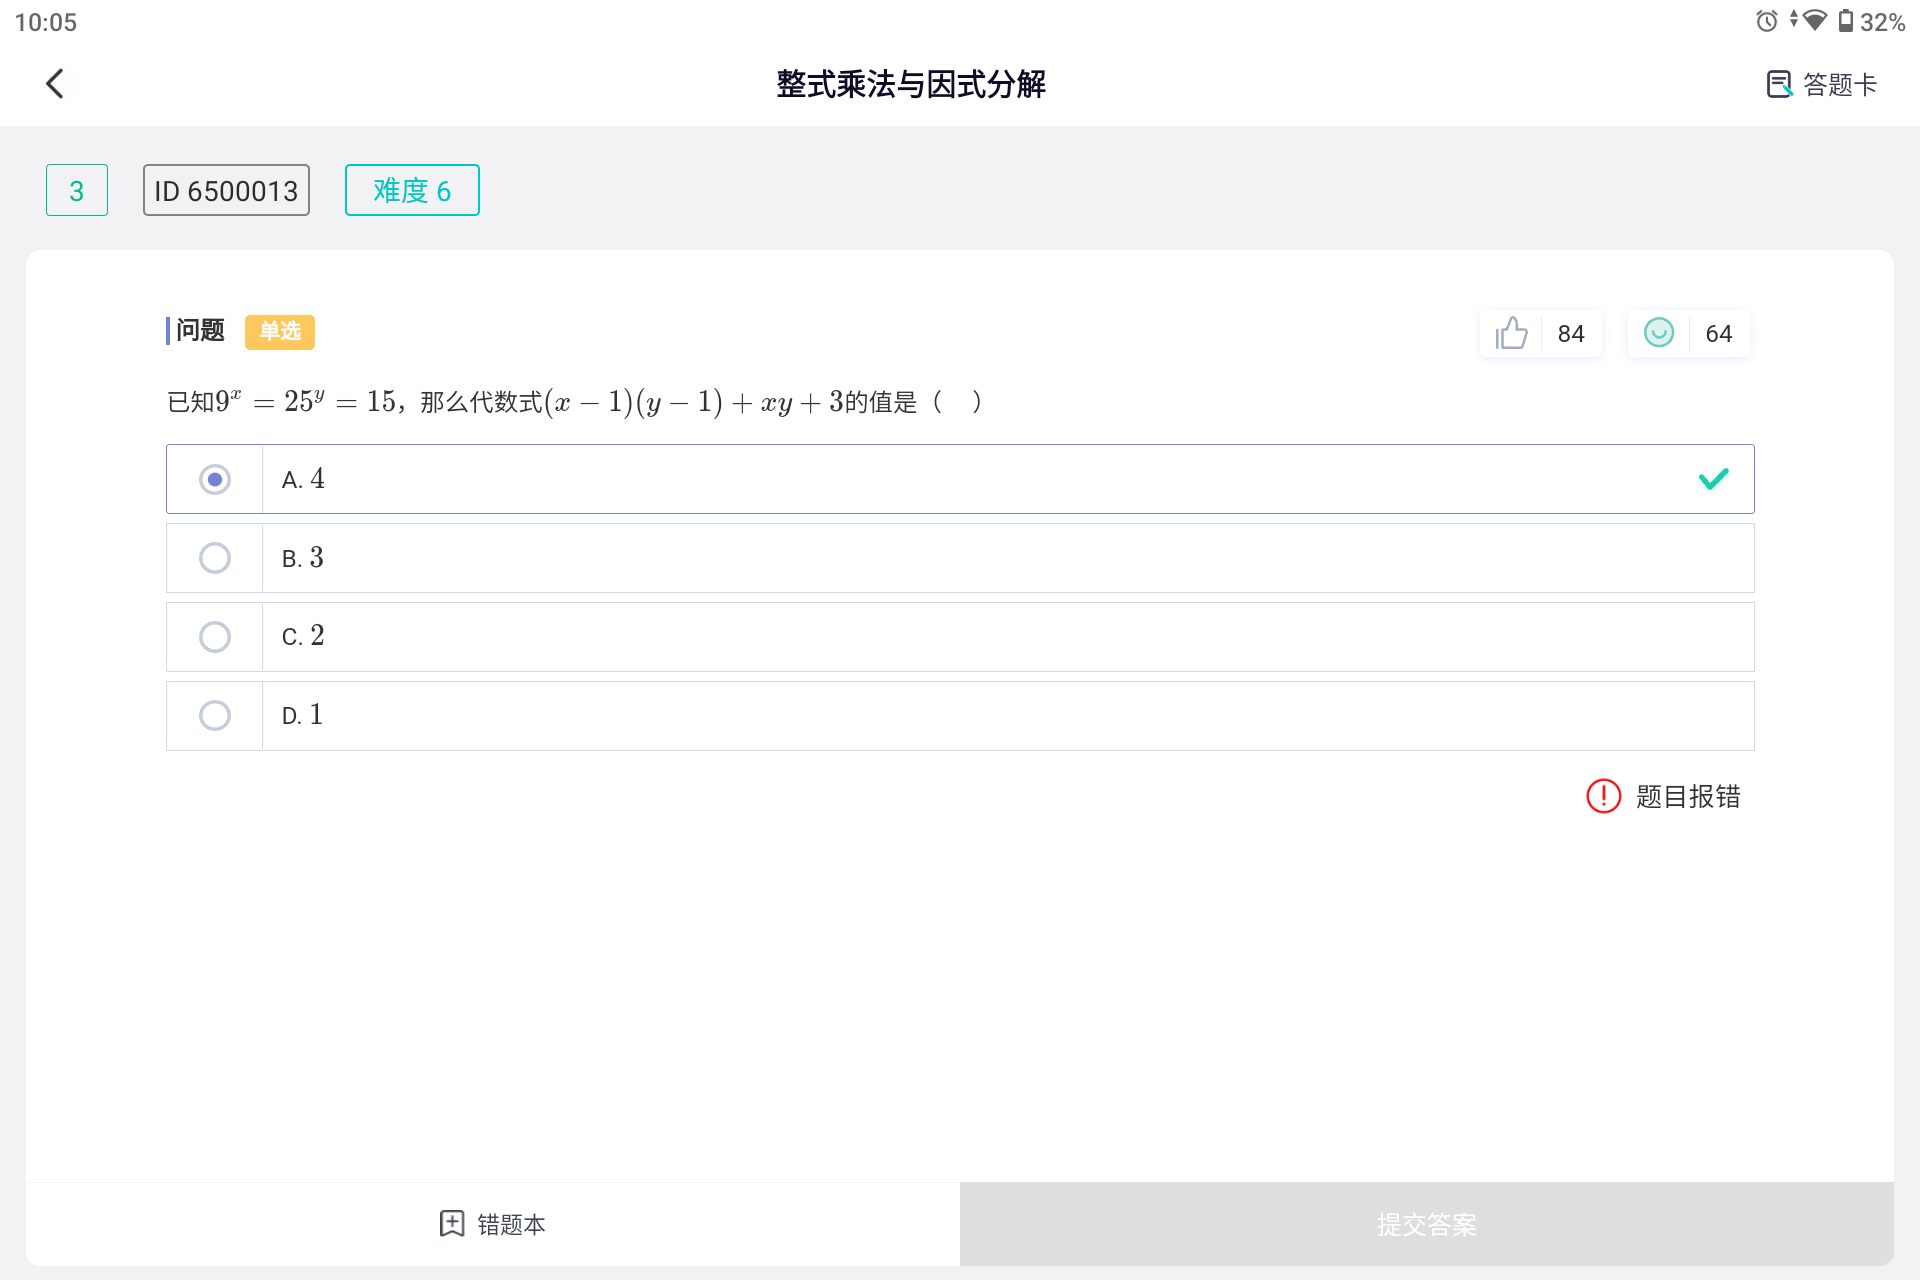This screenshot has width=1920, height=1280.
Task: Click the 难度 6 difficulty tag
Action: (412, 190)
